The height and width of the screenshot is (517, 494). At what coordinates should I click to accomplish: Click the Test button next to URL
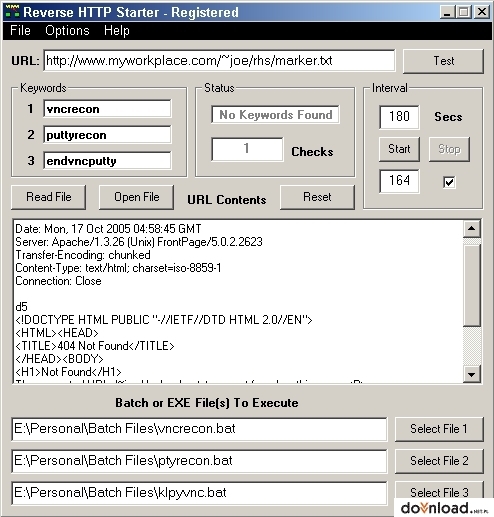coord(443,61)
